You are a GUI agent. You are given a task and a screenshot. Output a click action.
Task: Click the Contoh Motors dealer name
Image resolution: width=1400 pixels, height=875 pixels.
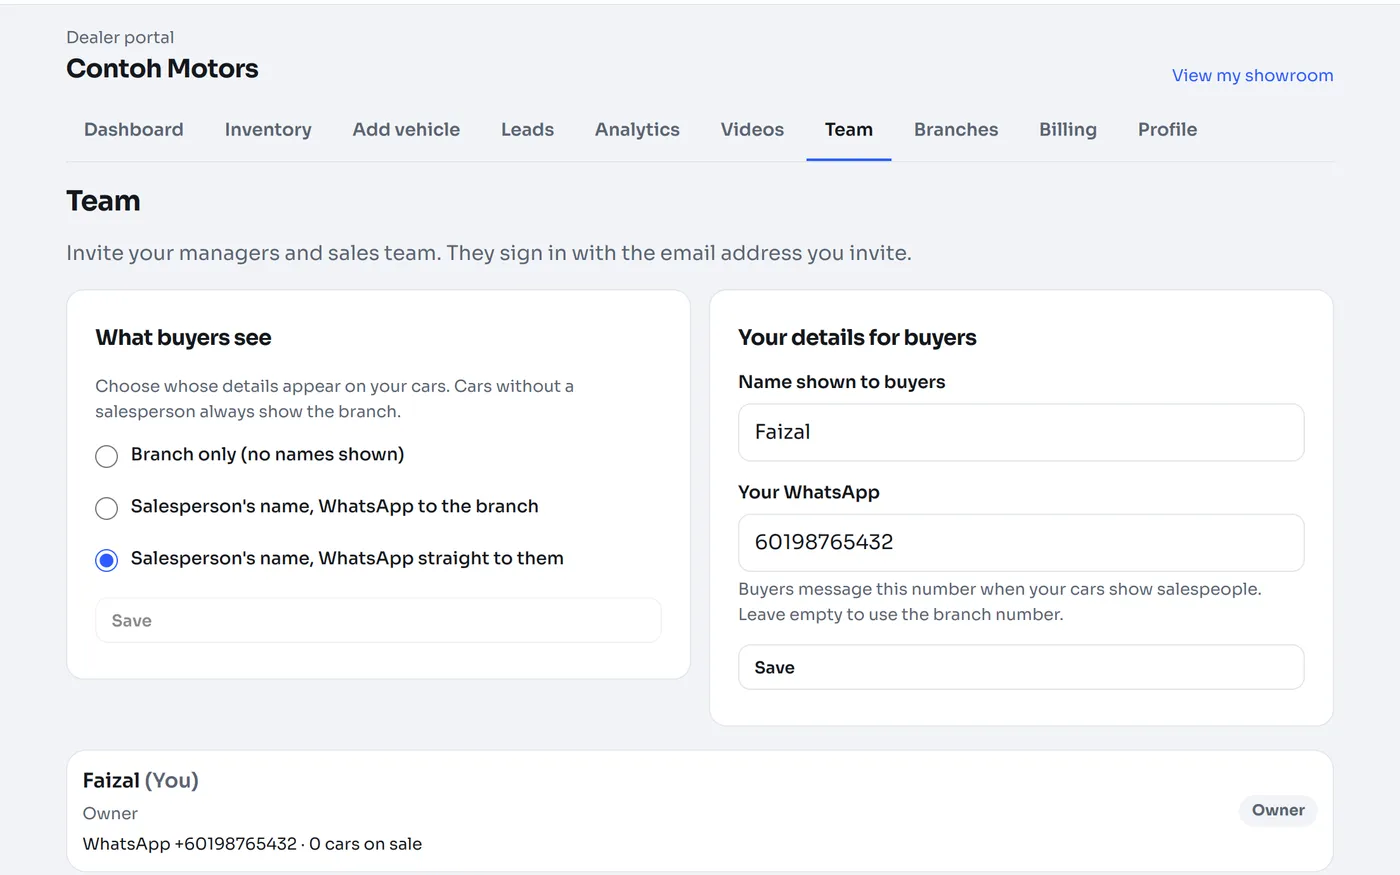pyautogui.click(x=162, y=69)
